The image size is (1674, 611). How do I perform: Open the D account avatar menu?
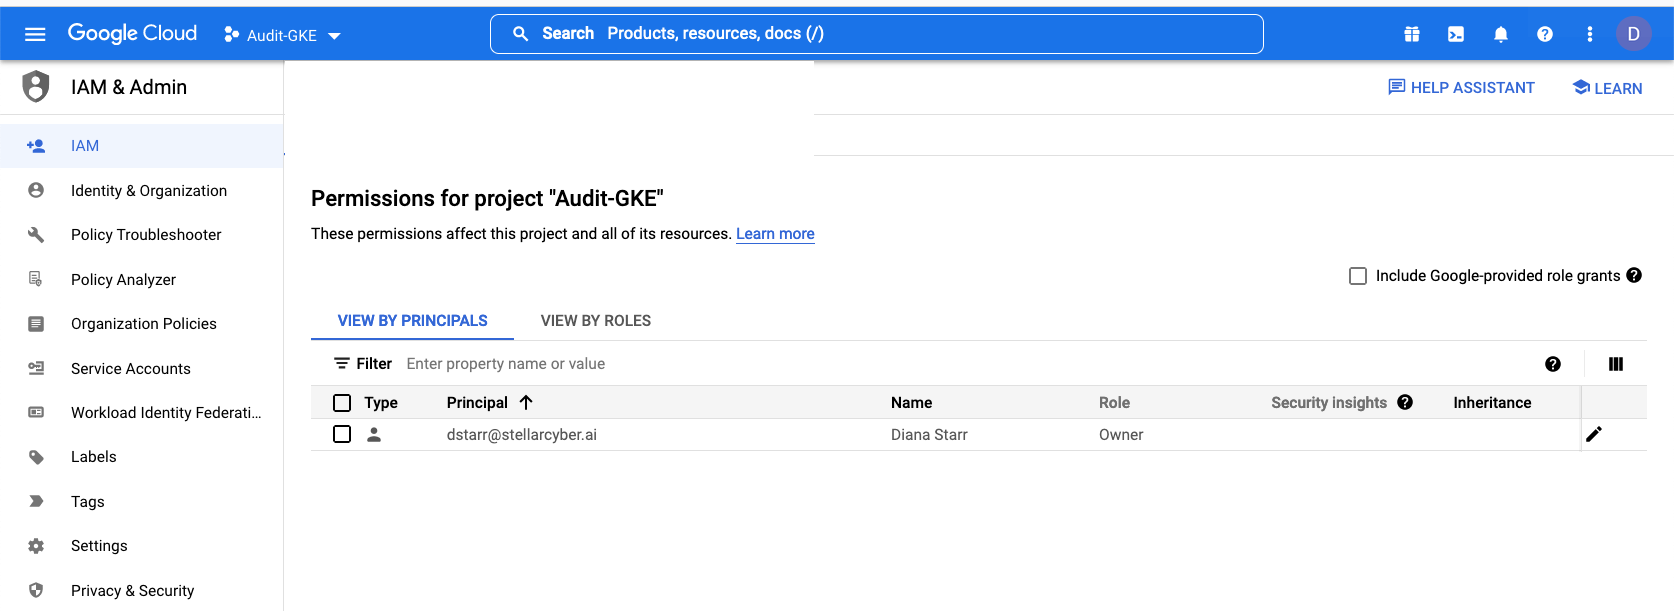pos(1633,34)
